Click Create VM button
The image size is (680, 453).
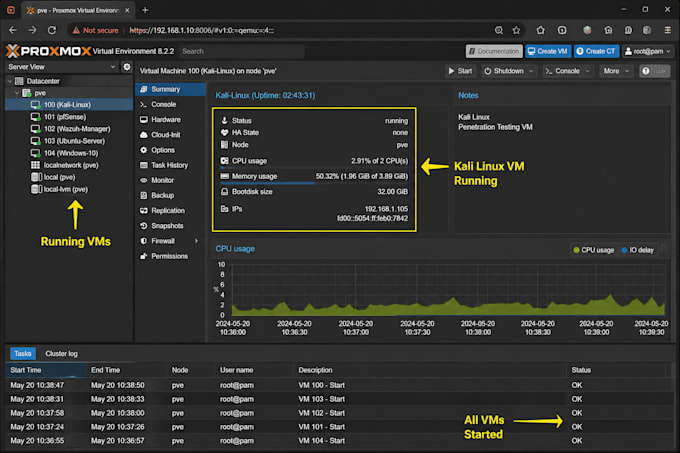(x=548, y=51)
